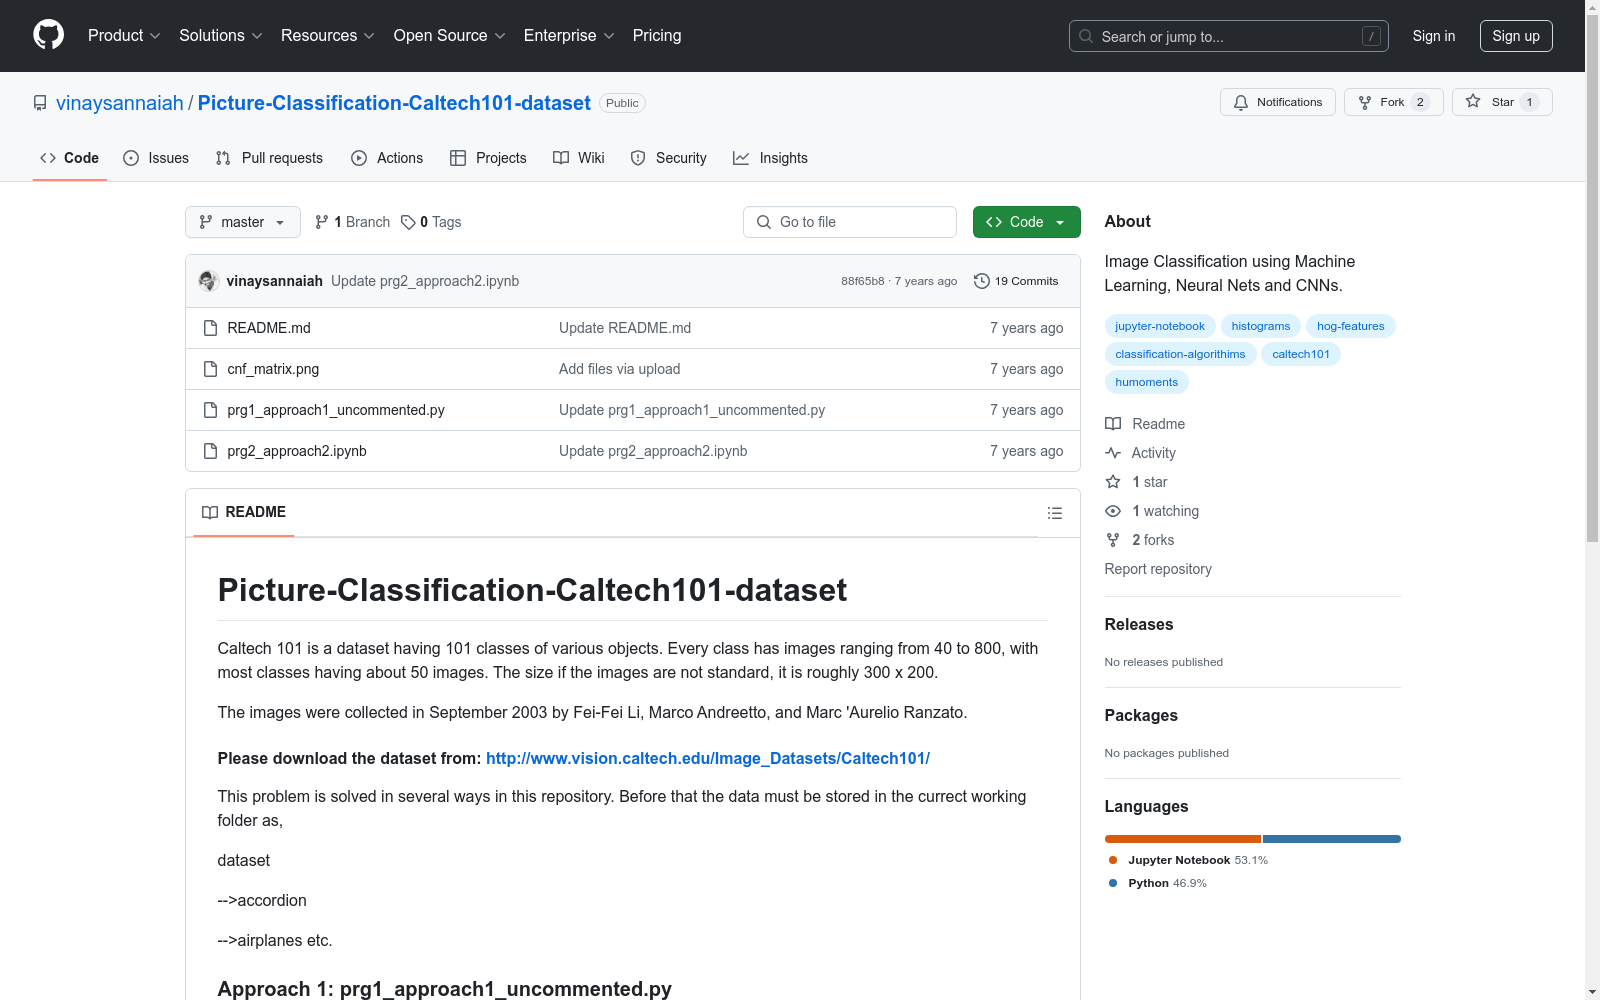
Task: Click file icon next to cnf_matrix.png
Action: click(x=210, y=369)
